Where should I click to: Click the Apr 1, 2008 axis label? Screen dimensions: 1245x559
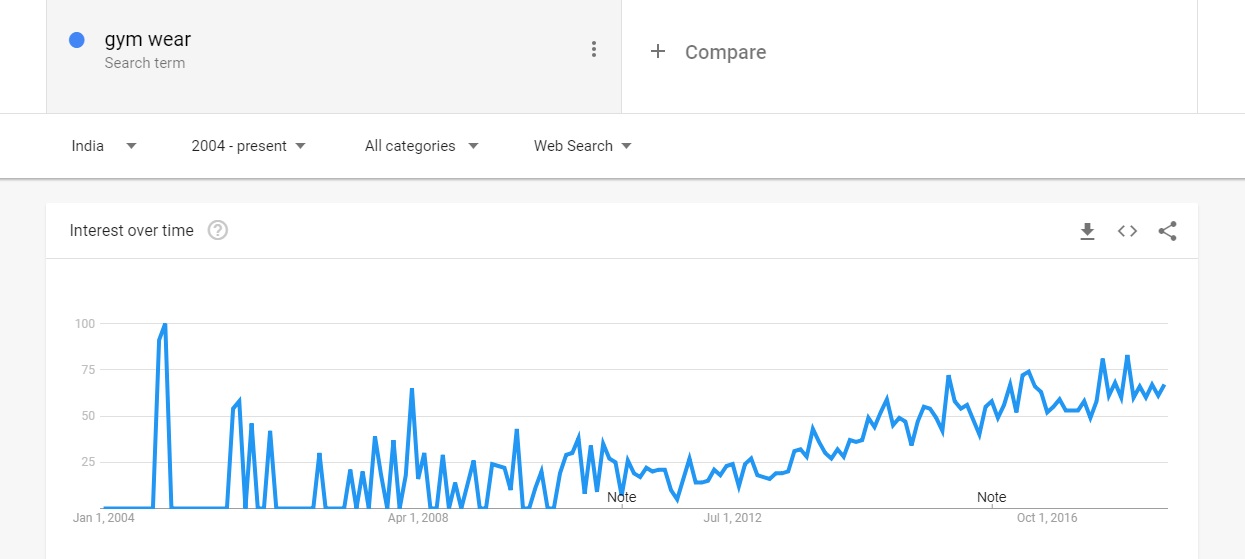(x=418, y=518)
